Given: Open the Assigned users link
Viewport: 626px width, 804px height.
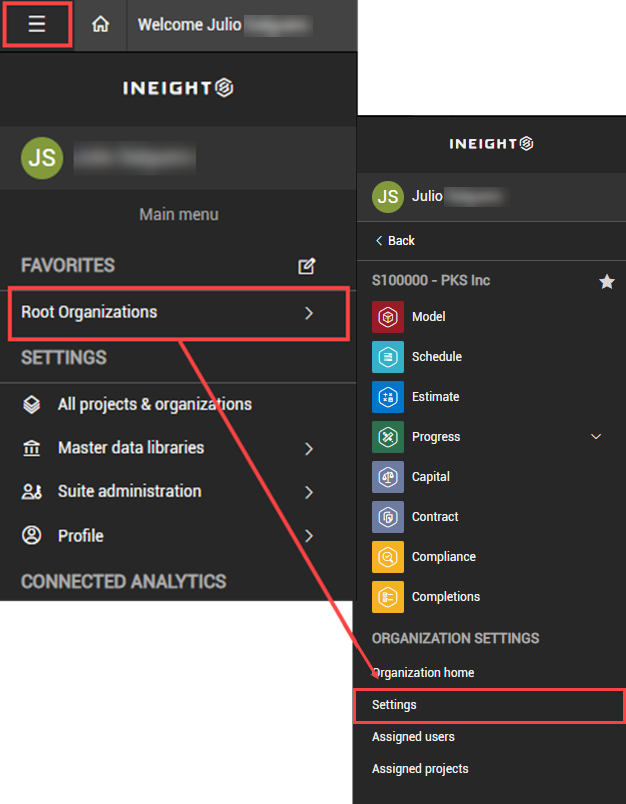Looking at the screenshot, I should tap(413, 737).
